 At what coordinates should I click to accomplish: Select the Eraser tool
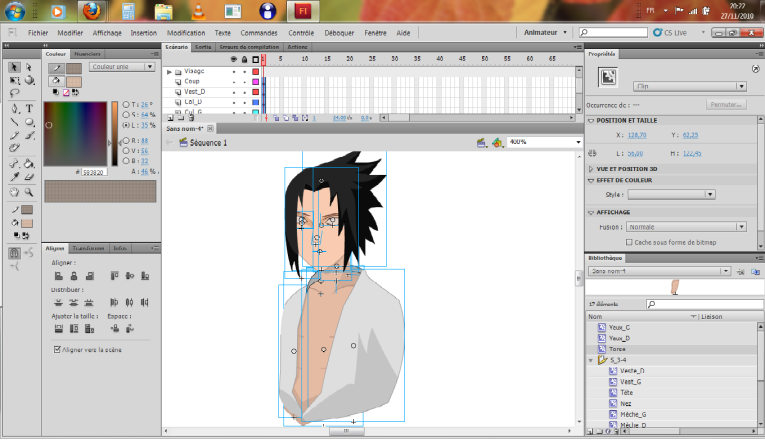(29, 177)
